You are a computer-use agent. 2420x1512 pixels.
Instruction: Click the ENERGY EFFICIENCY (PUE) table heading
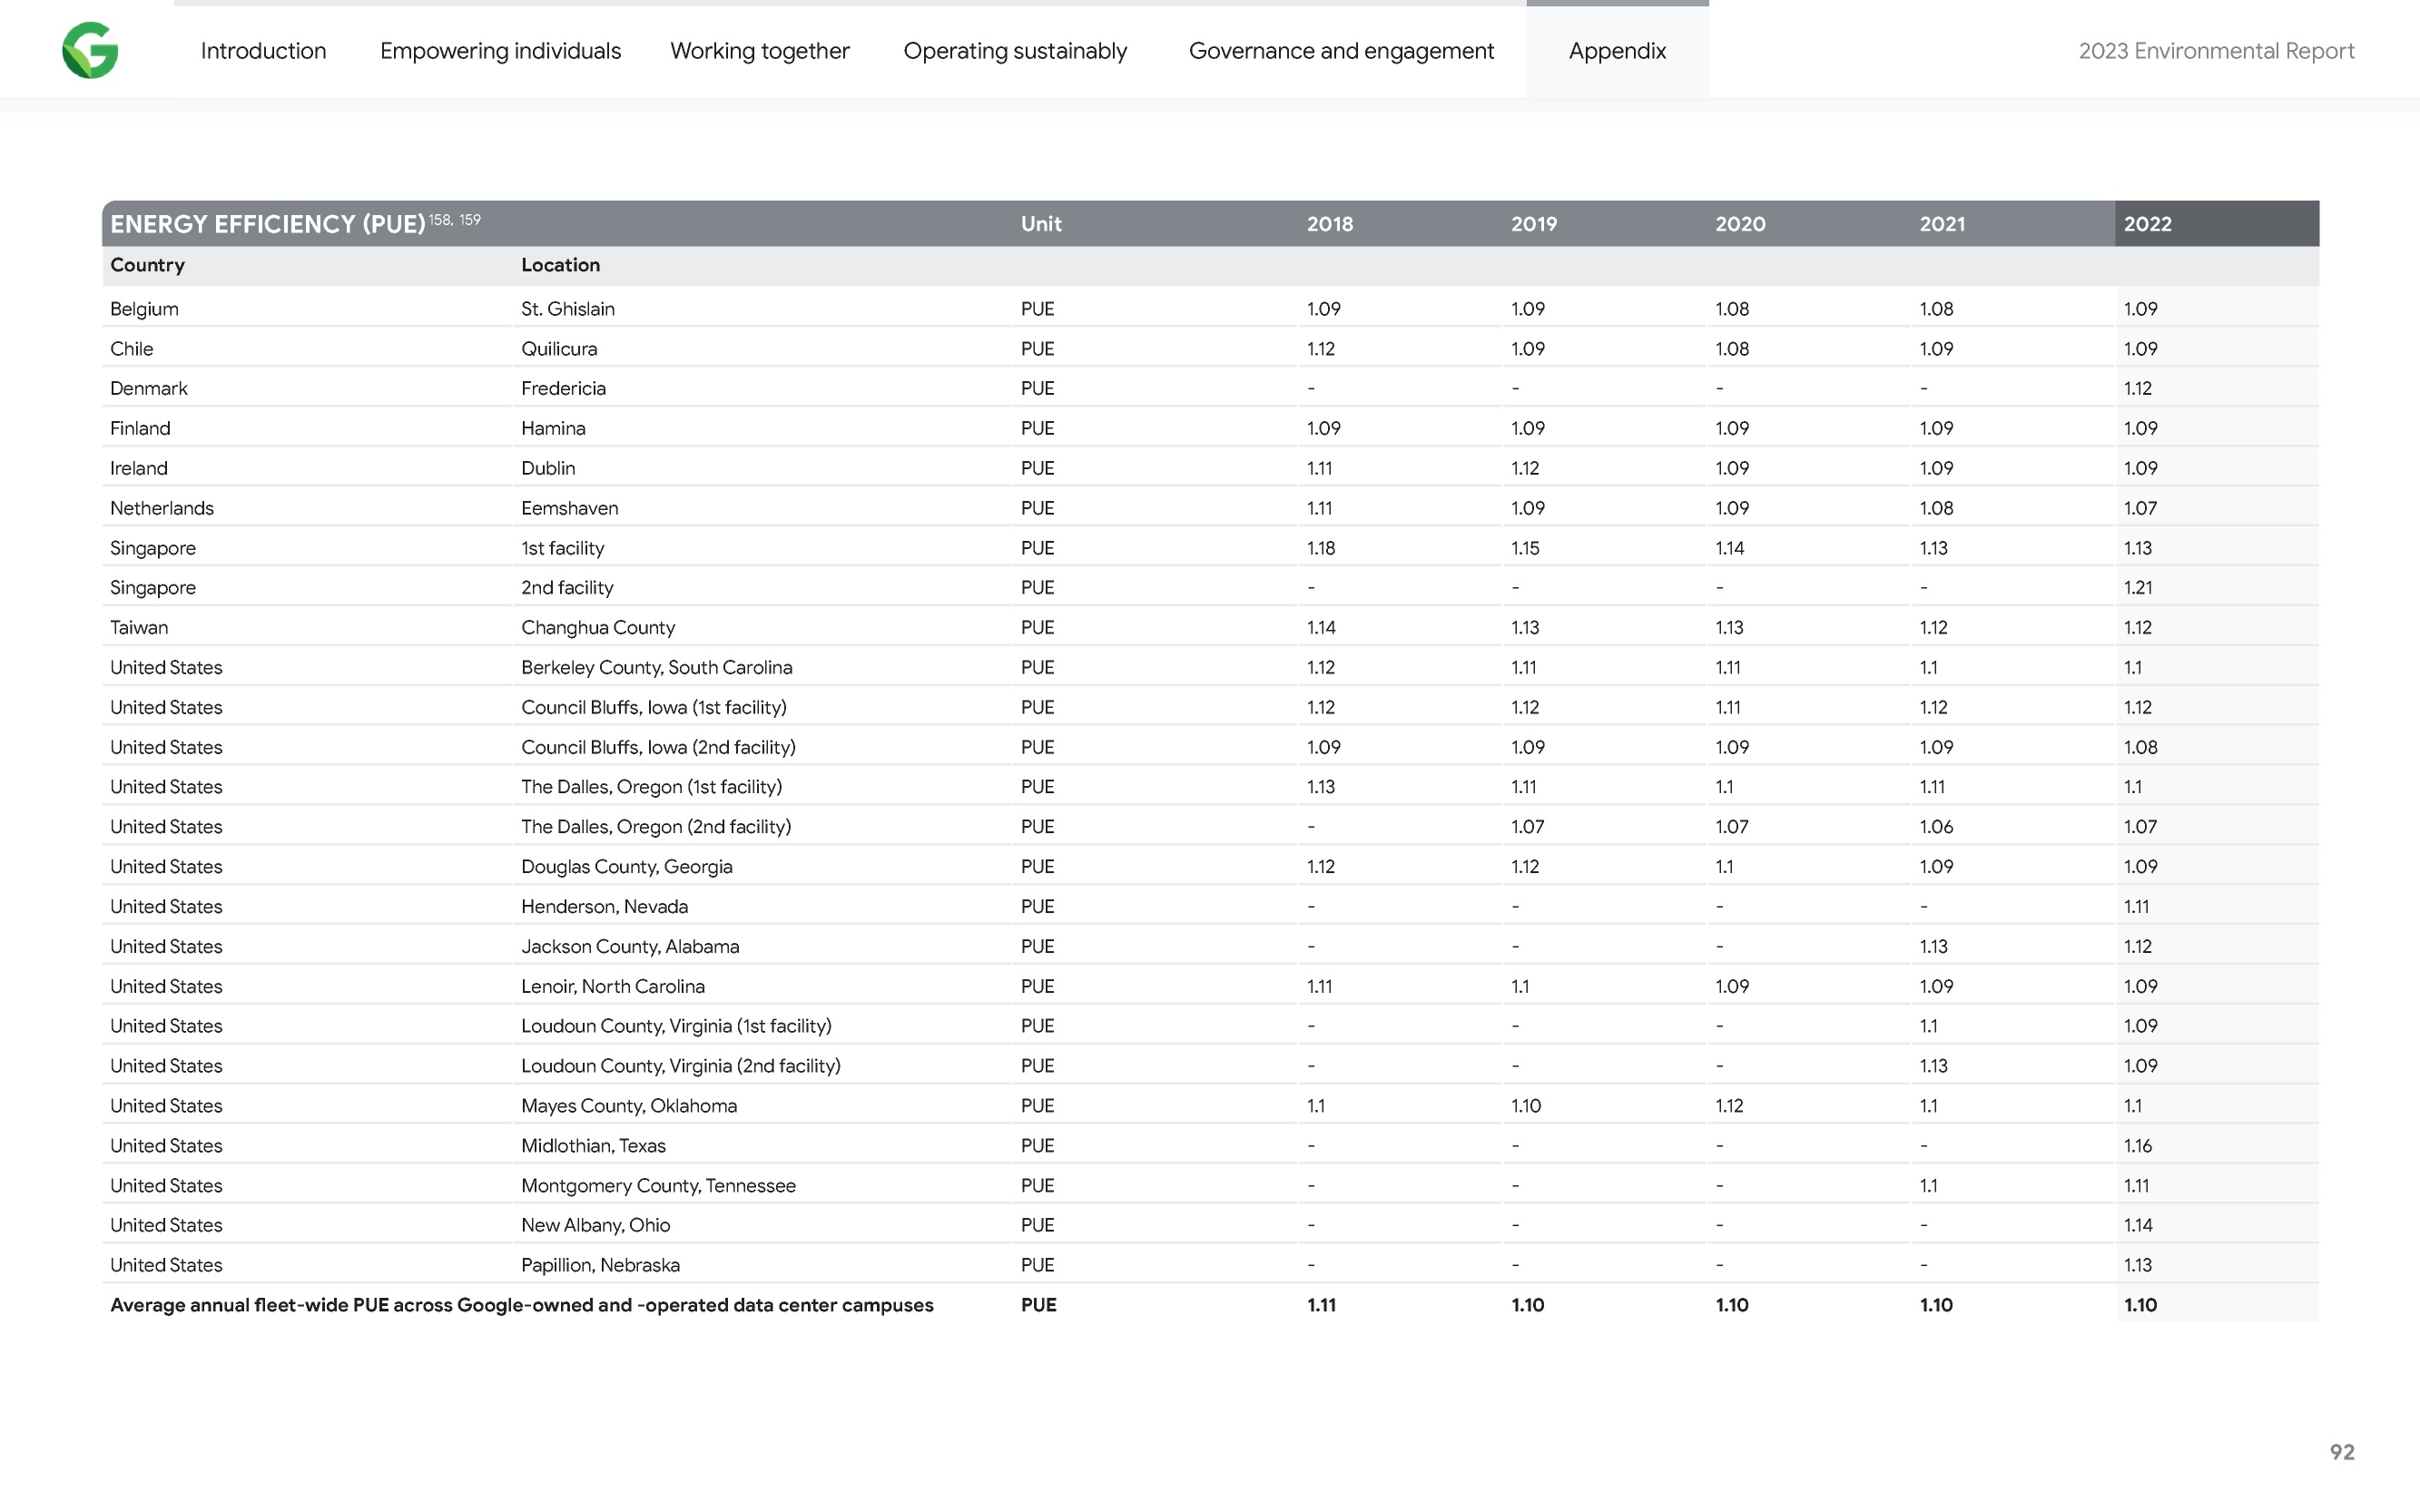[268, 224]
